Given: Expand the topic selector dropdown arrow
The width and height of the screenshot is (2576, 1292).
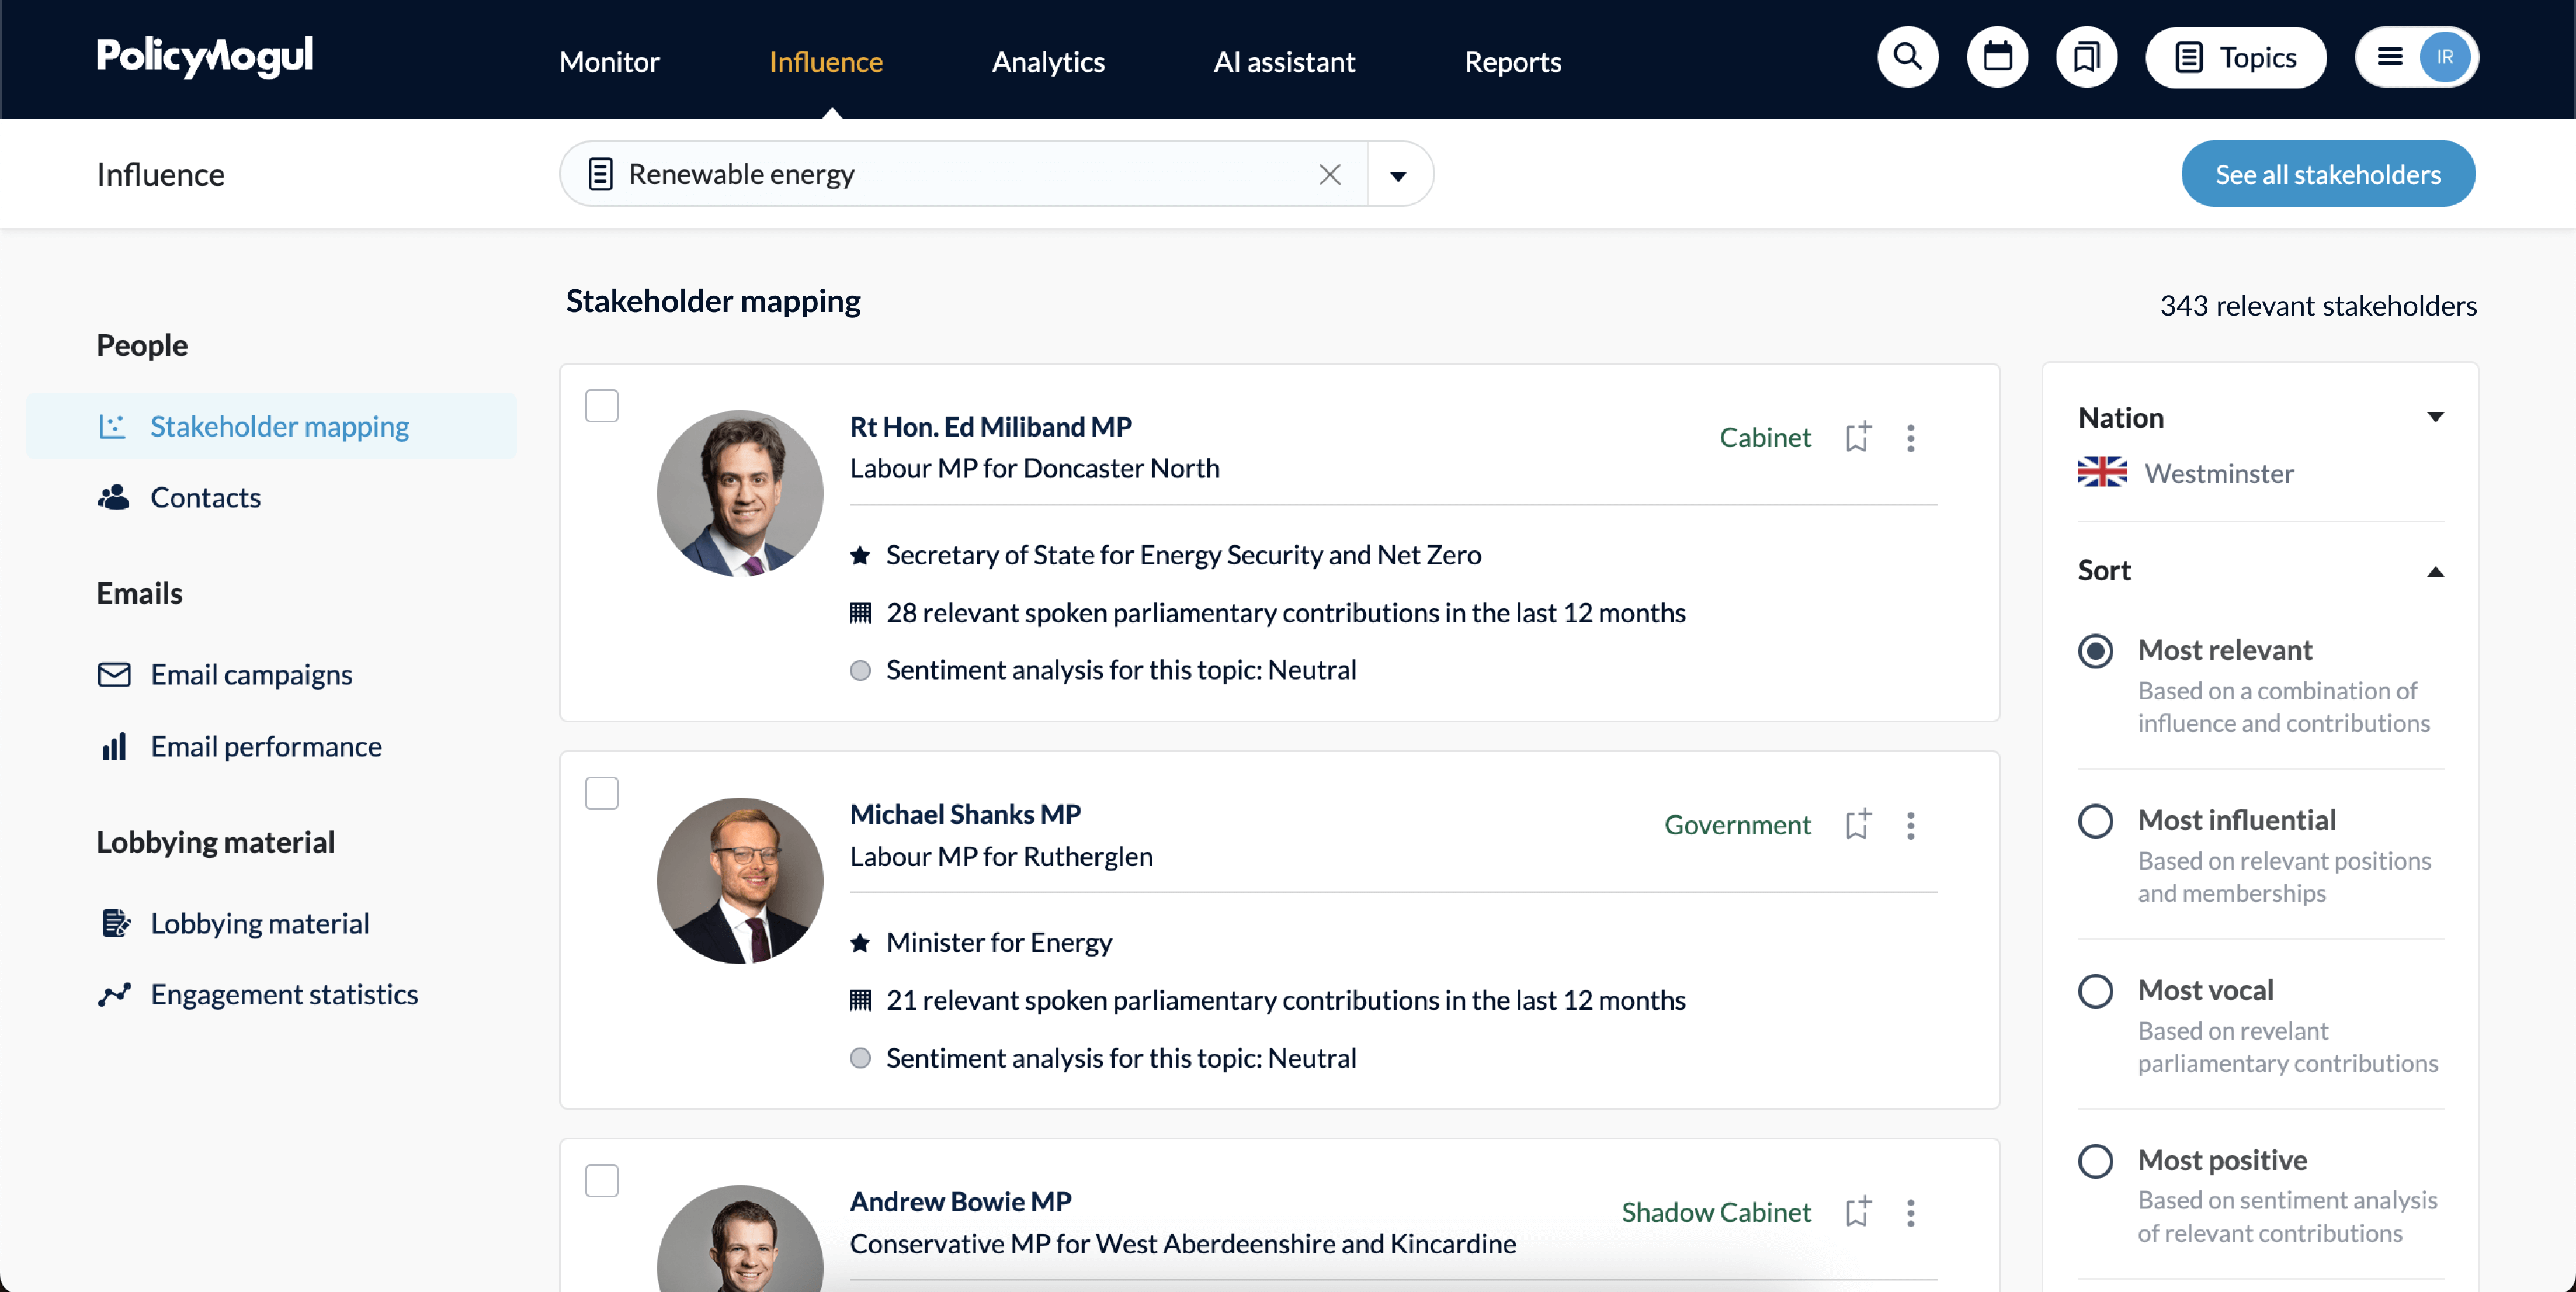Looking at the screenshot, I should pos(1398,175).
